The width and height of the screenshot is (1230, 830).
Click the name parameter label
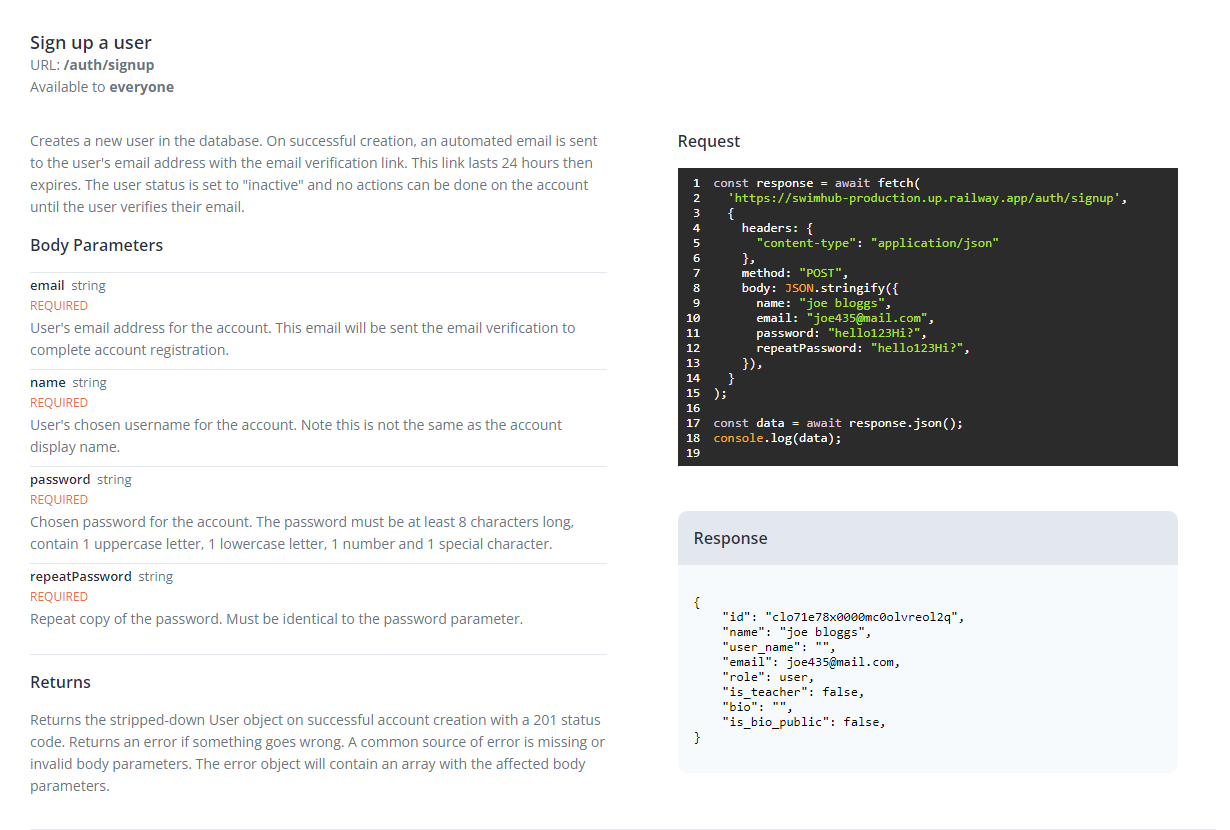[x=48, y=382]
